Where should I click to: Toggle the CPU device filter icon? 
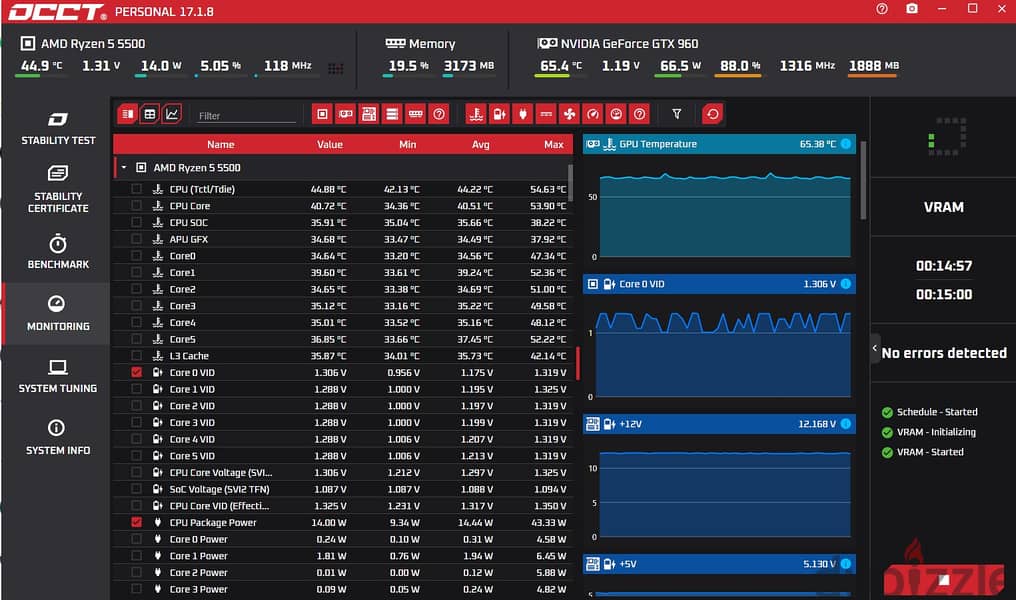322,114
